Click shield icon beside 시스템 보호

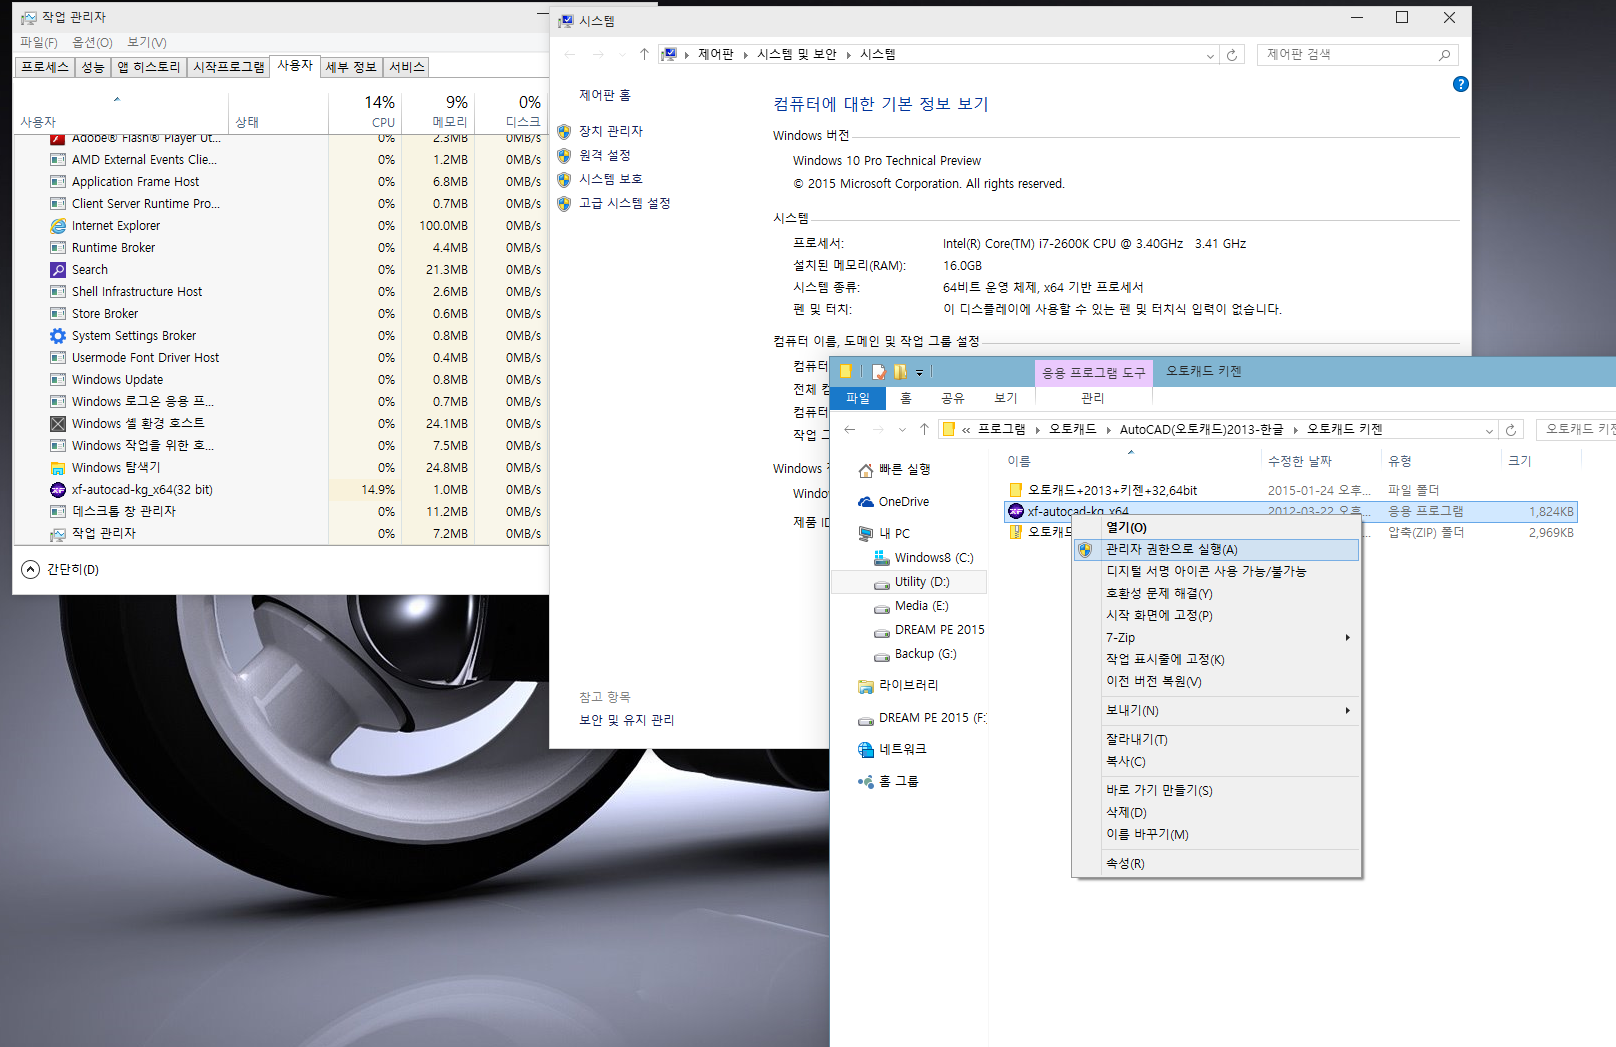coord(564,179)
